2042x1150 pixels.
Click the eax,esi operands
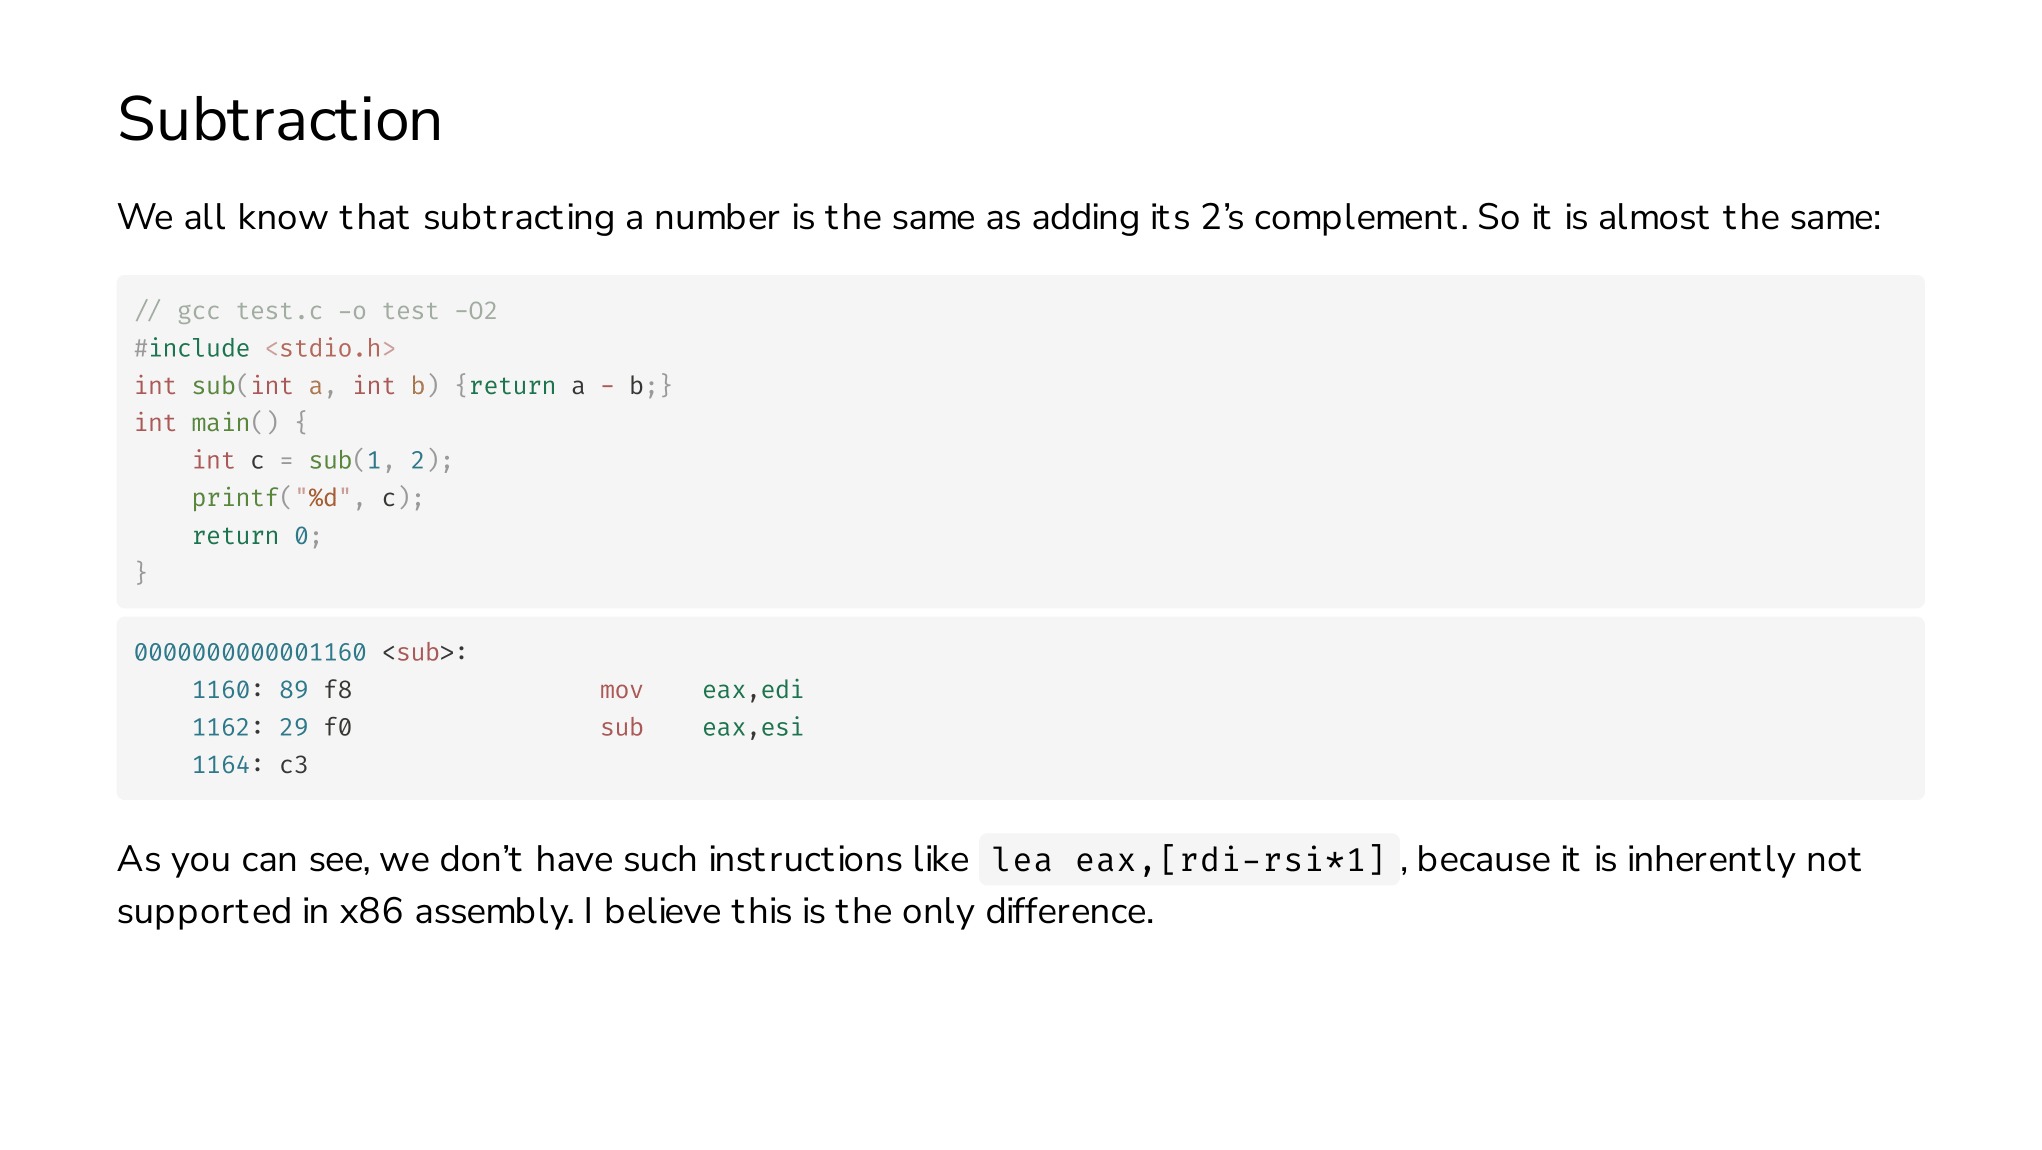point(753,727)
